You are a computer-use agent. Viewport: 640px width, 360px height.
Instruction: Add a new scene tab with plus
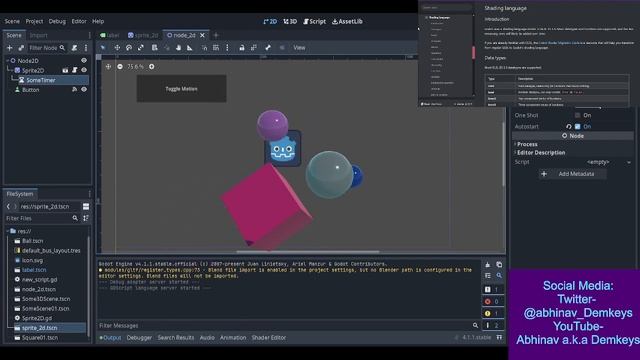[x=216, y=36]
